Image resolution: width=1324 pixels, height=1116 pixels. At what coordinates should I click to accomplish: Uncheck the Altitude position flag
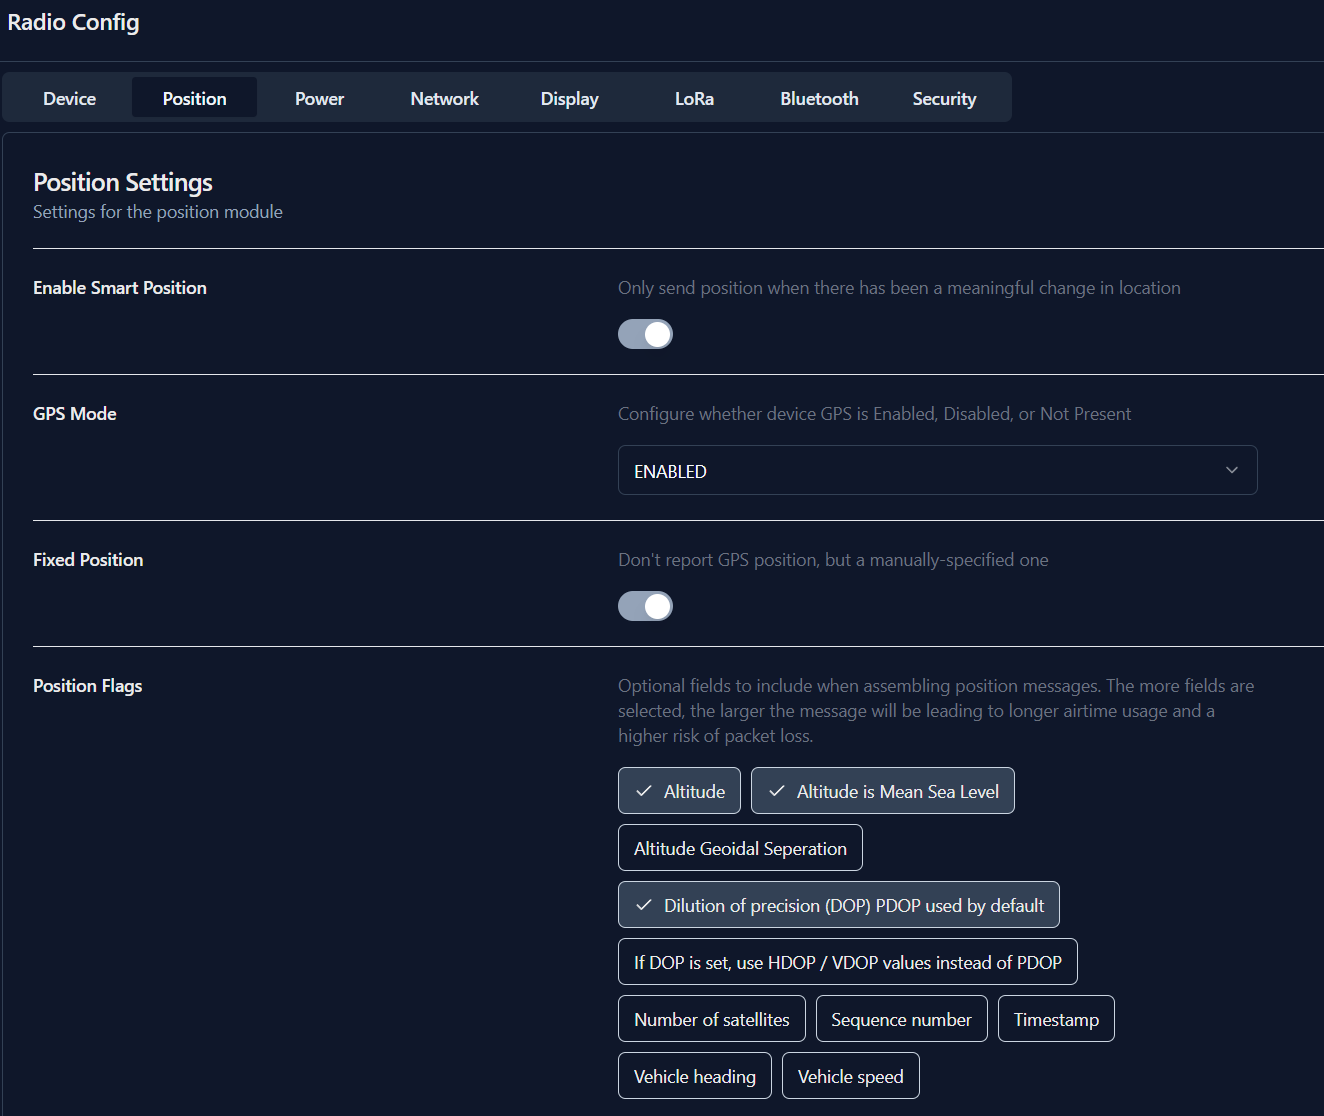(x=679, y=791)
